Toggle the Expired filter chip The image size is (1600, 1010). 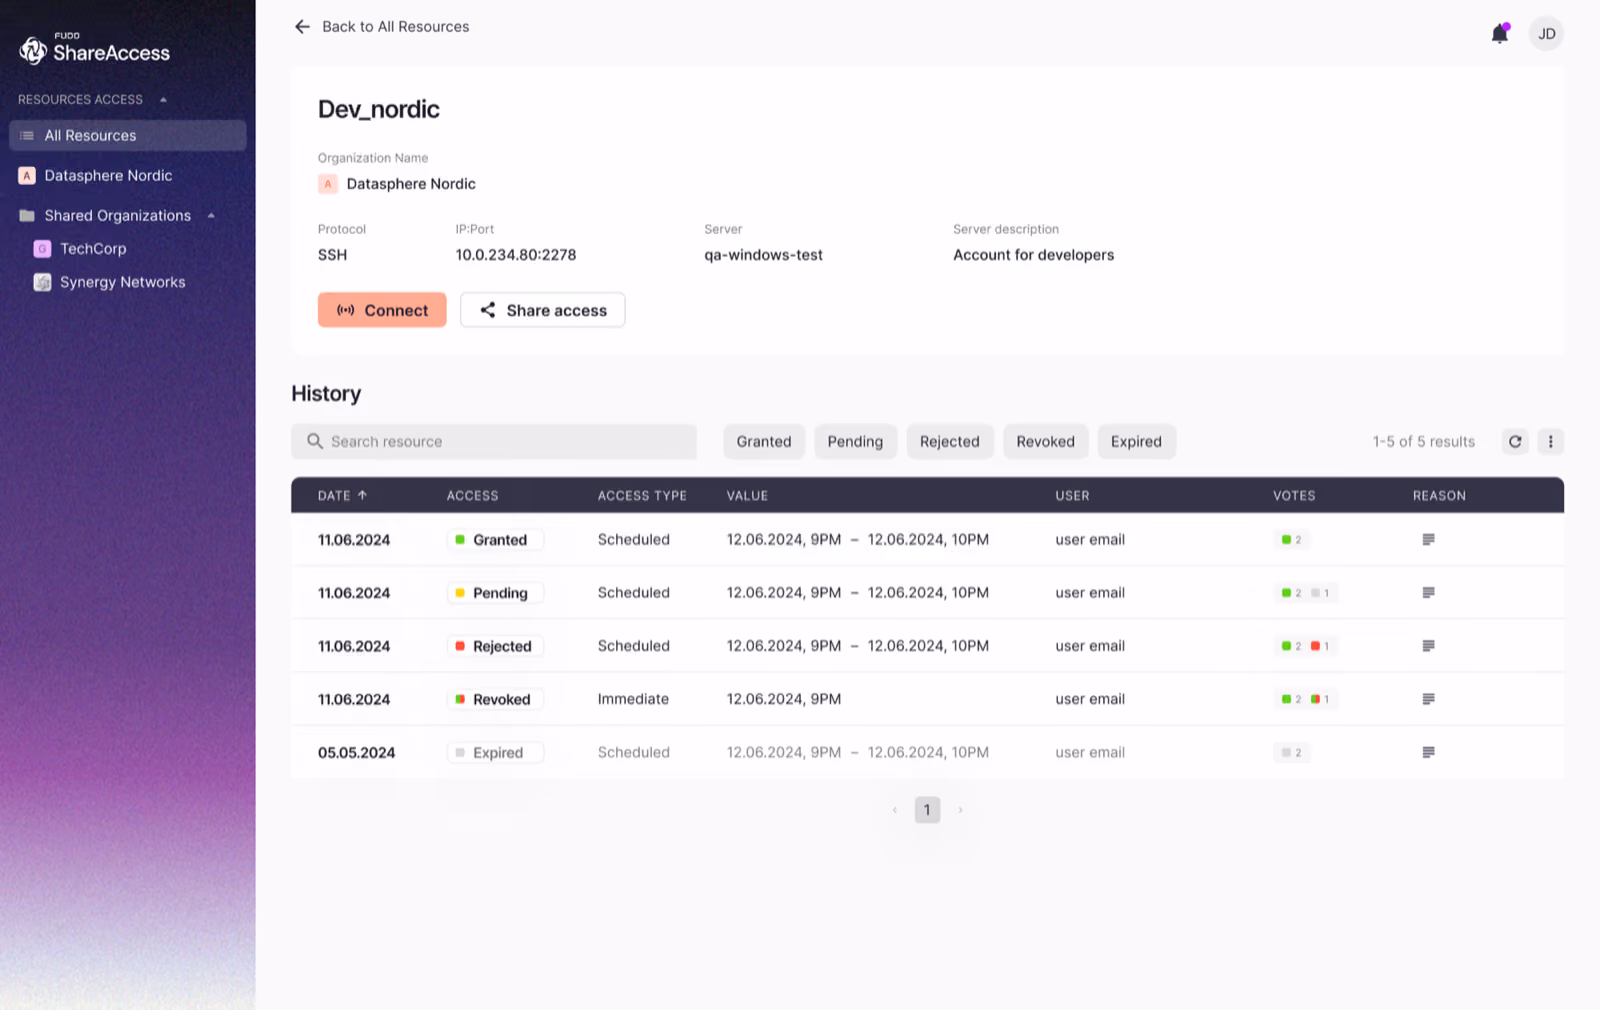tap(1136, 441)
